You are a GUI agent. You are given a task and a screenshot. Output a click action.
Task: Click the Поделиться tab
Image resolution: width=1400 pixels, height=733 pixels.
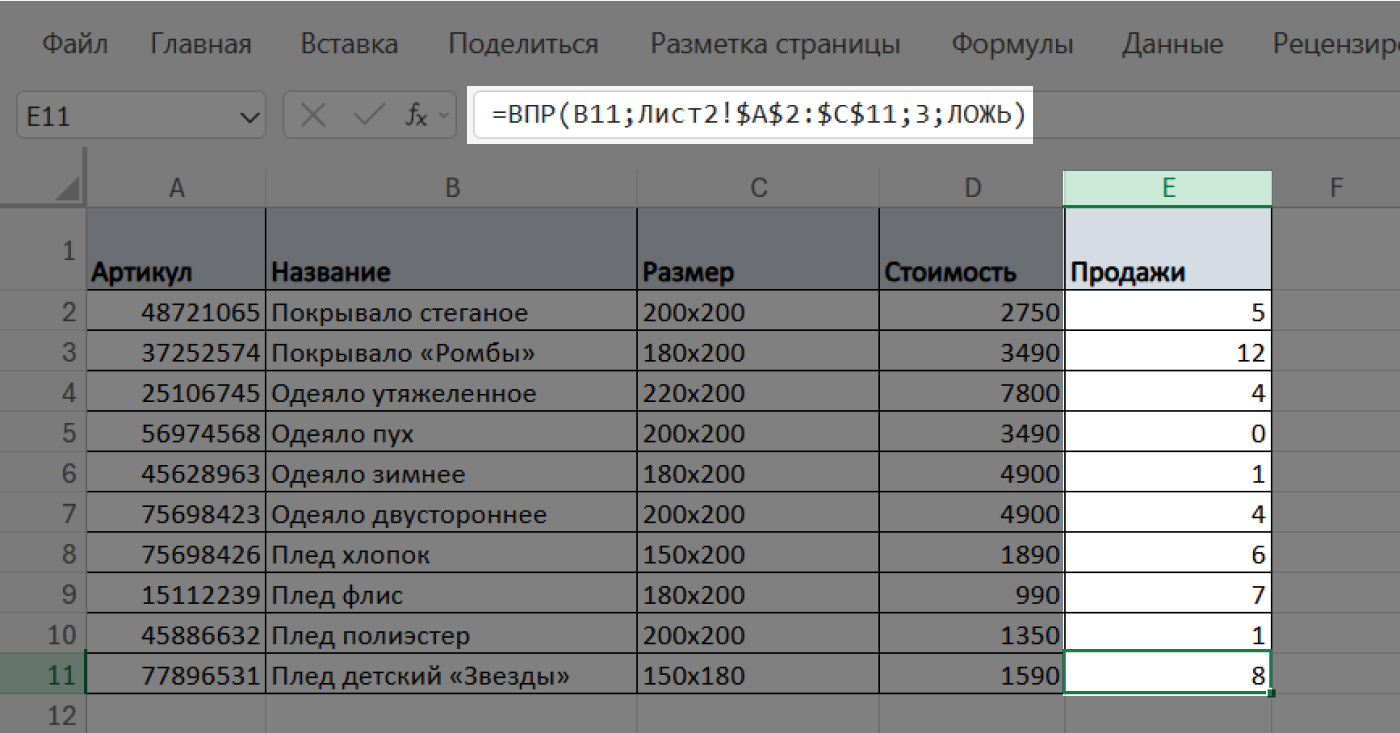(x=523, y=43)
